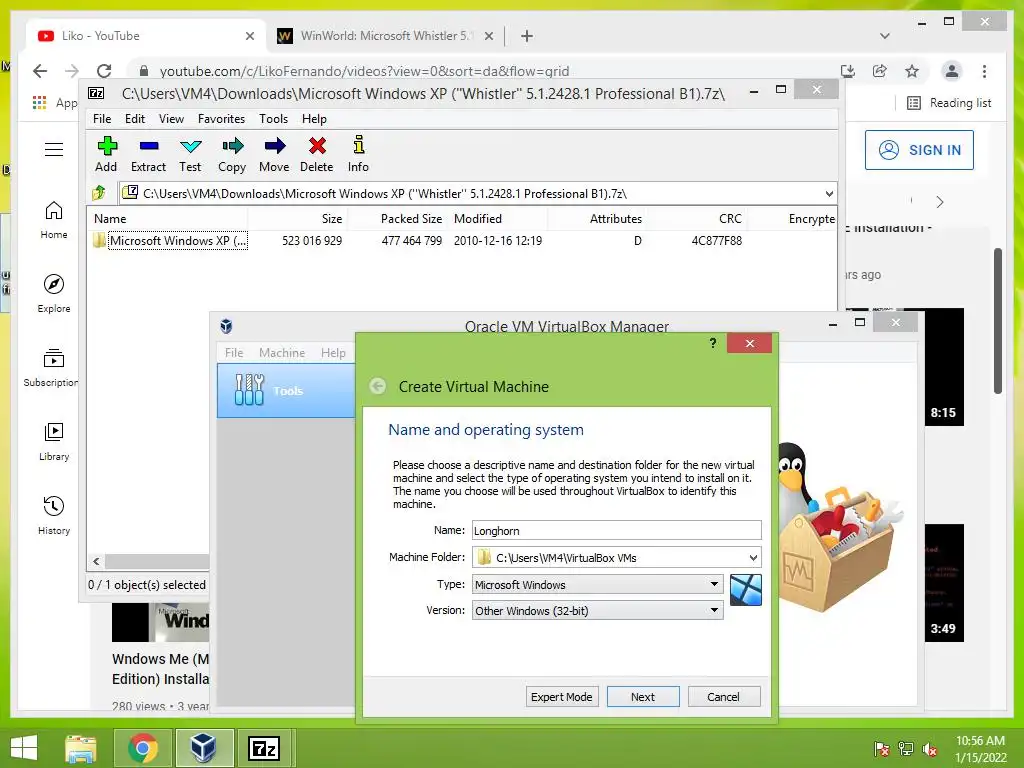Viewport: 1024px width, 768px height.
Task: Click the volume icon in system tray
Action: pyautogui.click(x=930, y=749)
